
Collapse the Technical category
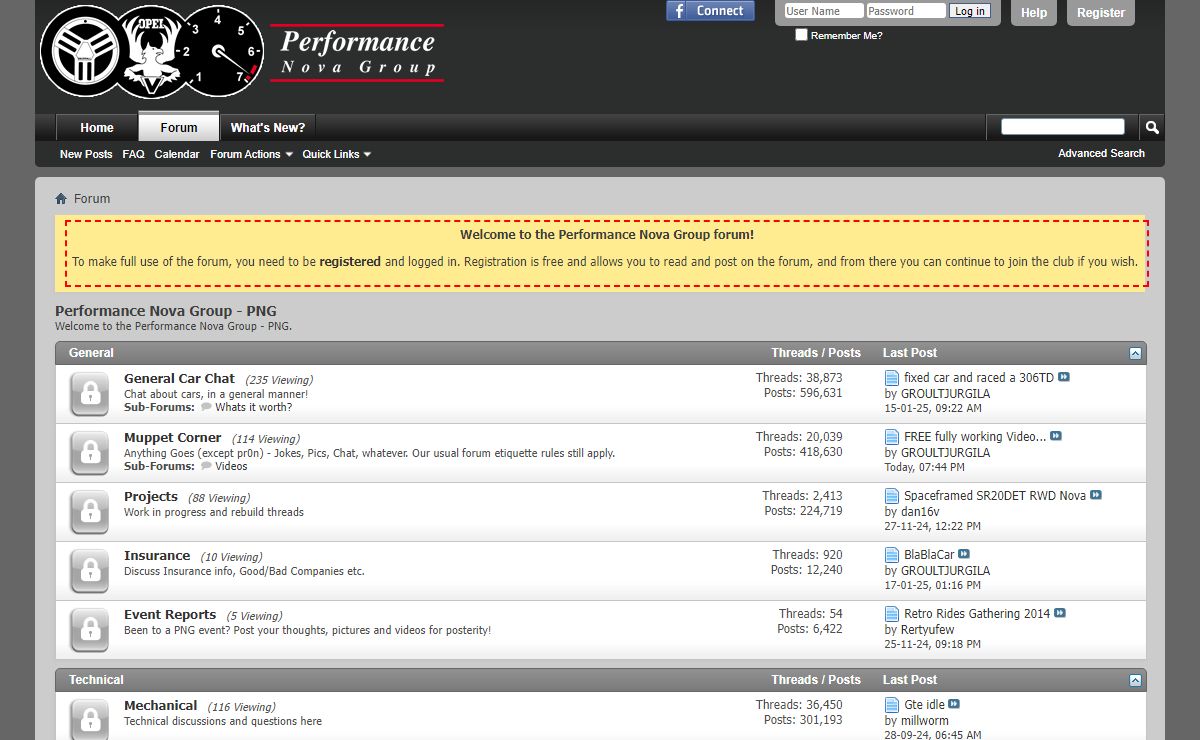pyautogui.click(x=1135, y=680)
